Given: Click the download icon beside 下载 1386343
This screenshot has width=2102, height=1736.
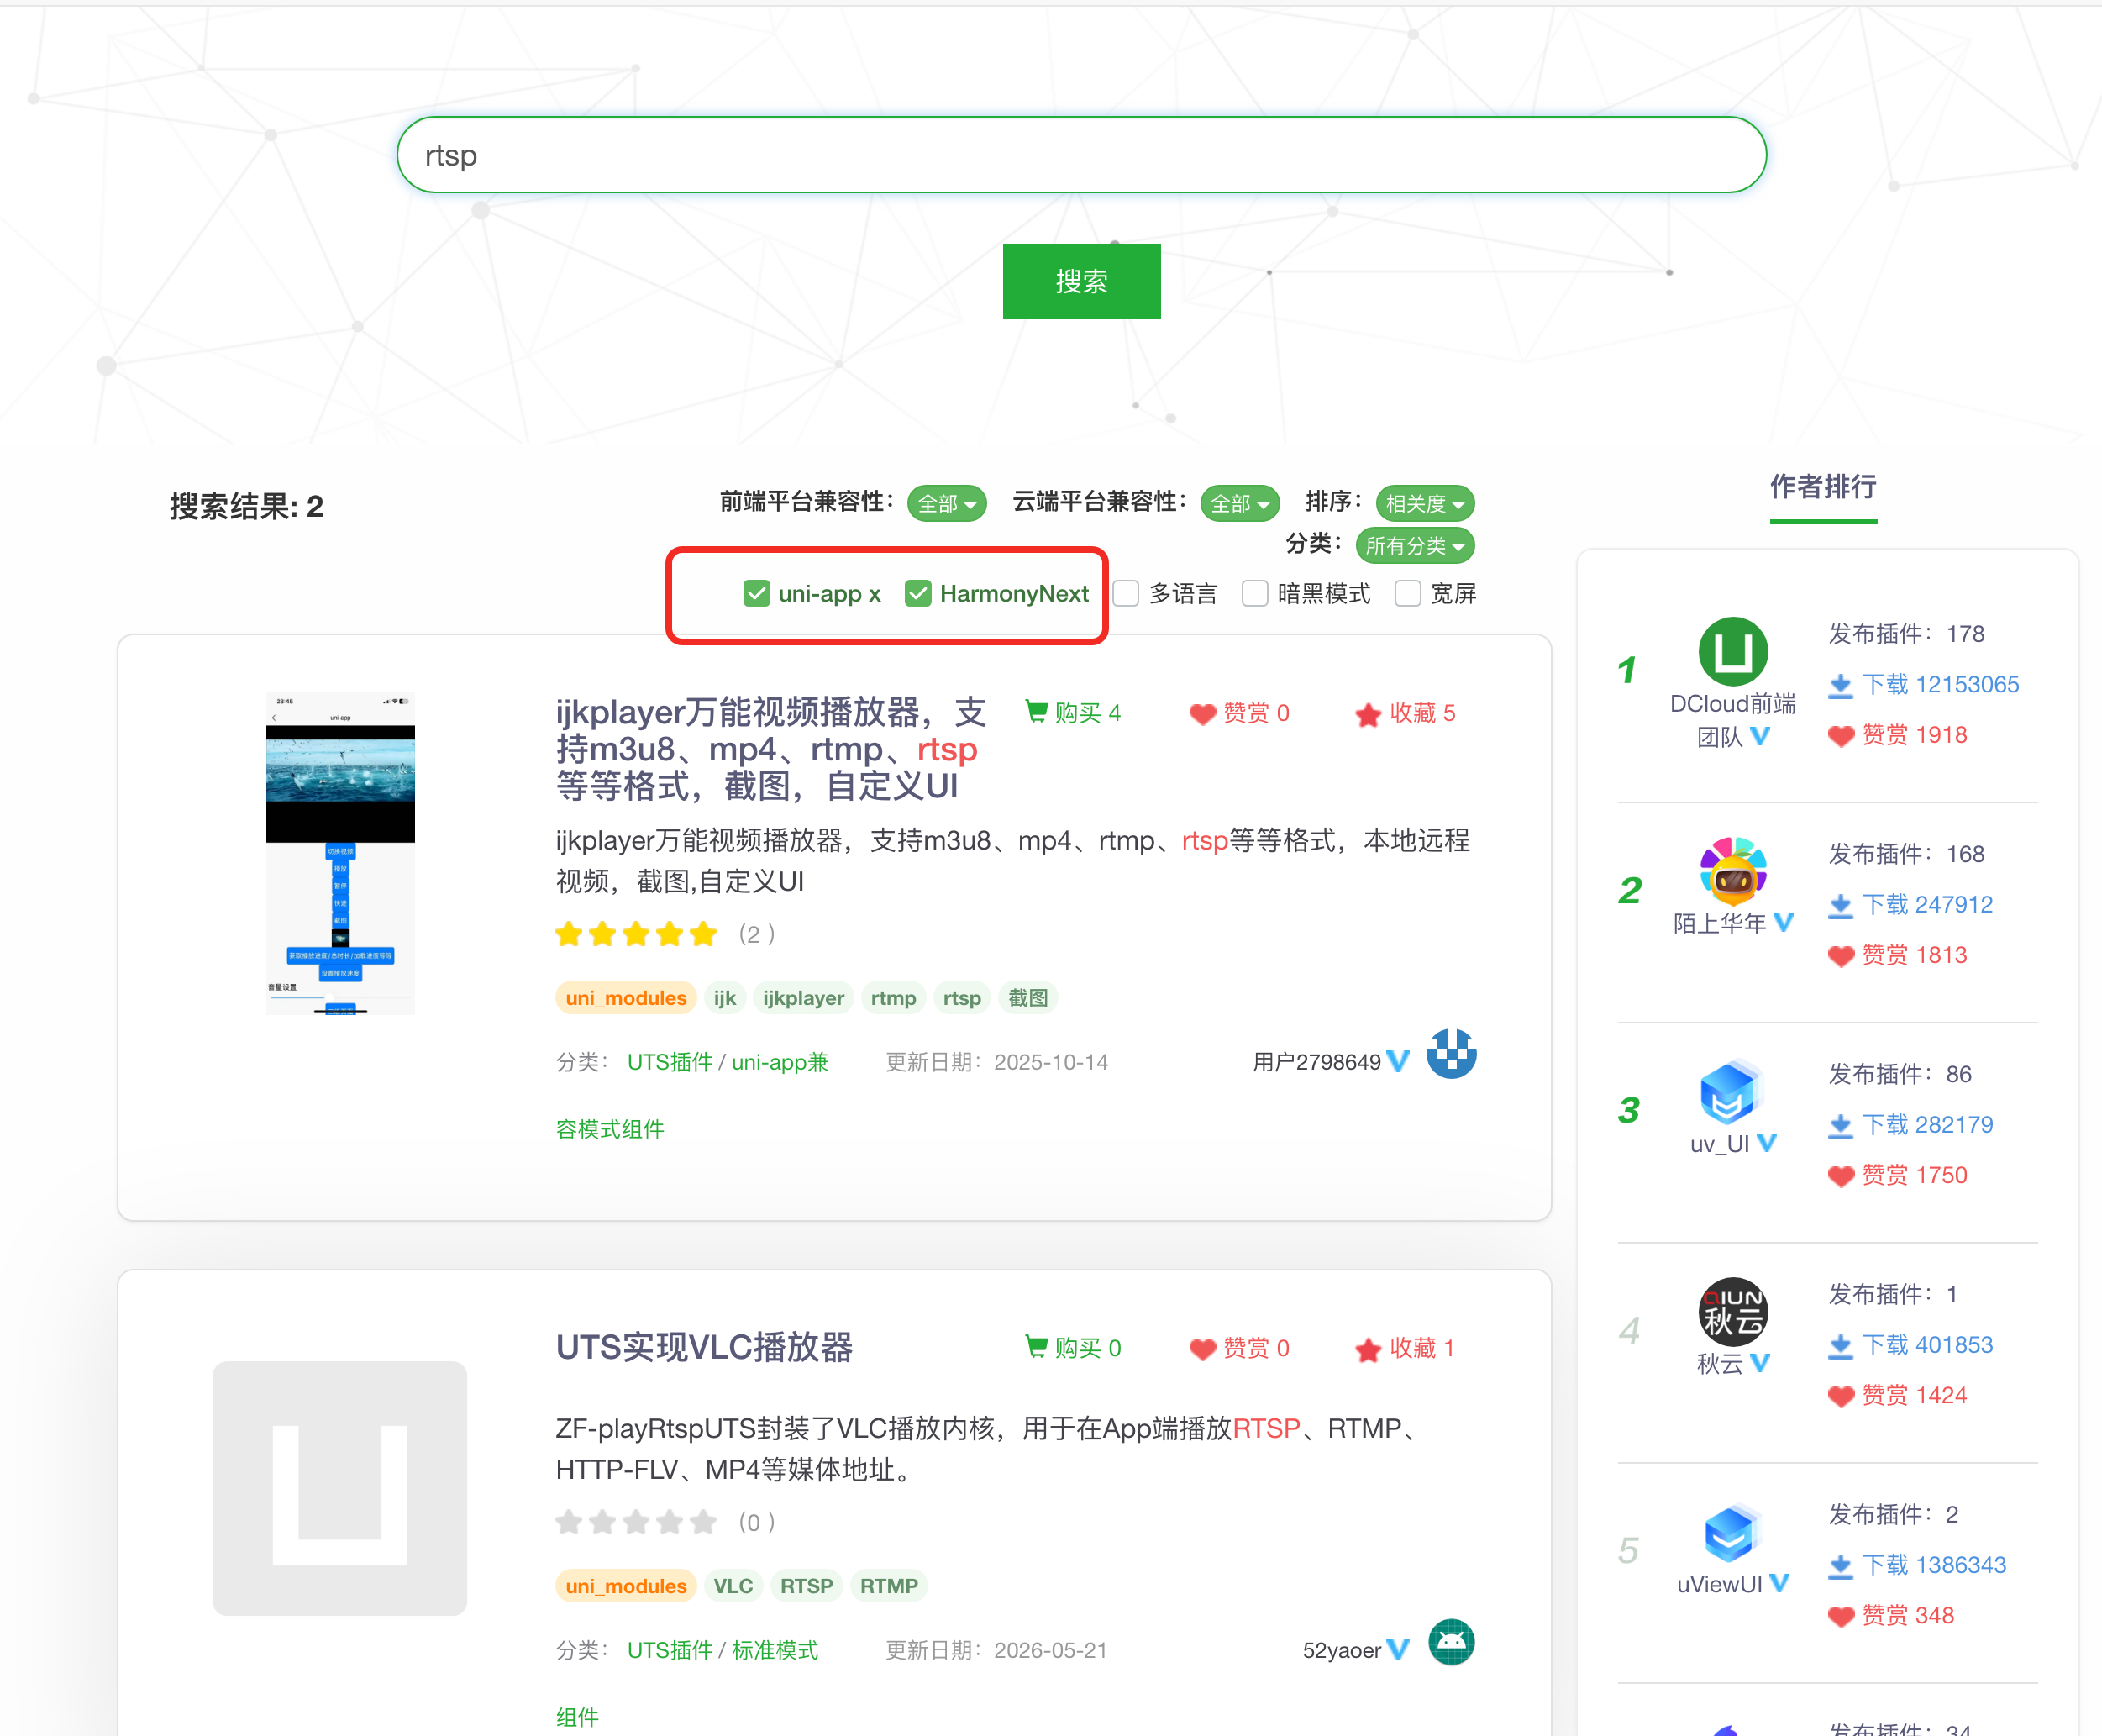Looking at the screenshot, I should [x=1840, y=1565].
